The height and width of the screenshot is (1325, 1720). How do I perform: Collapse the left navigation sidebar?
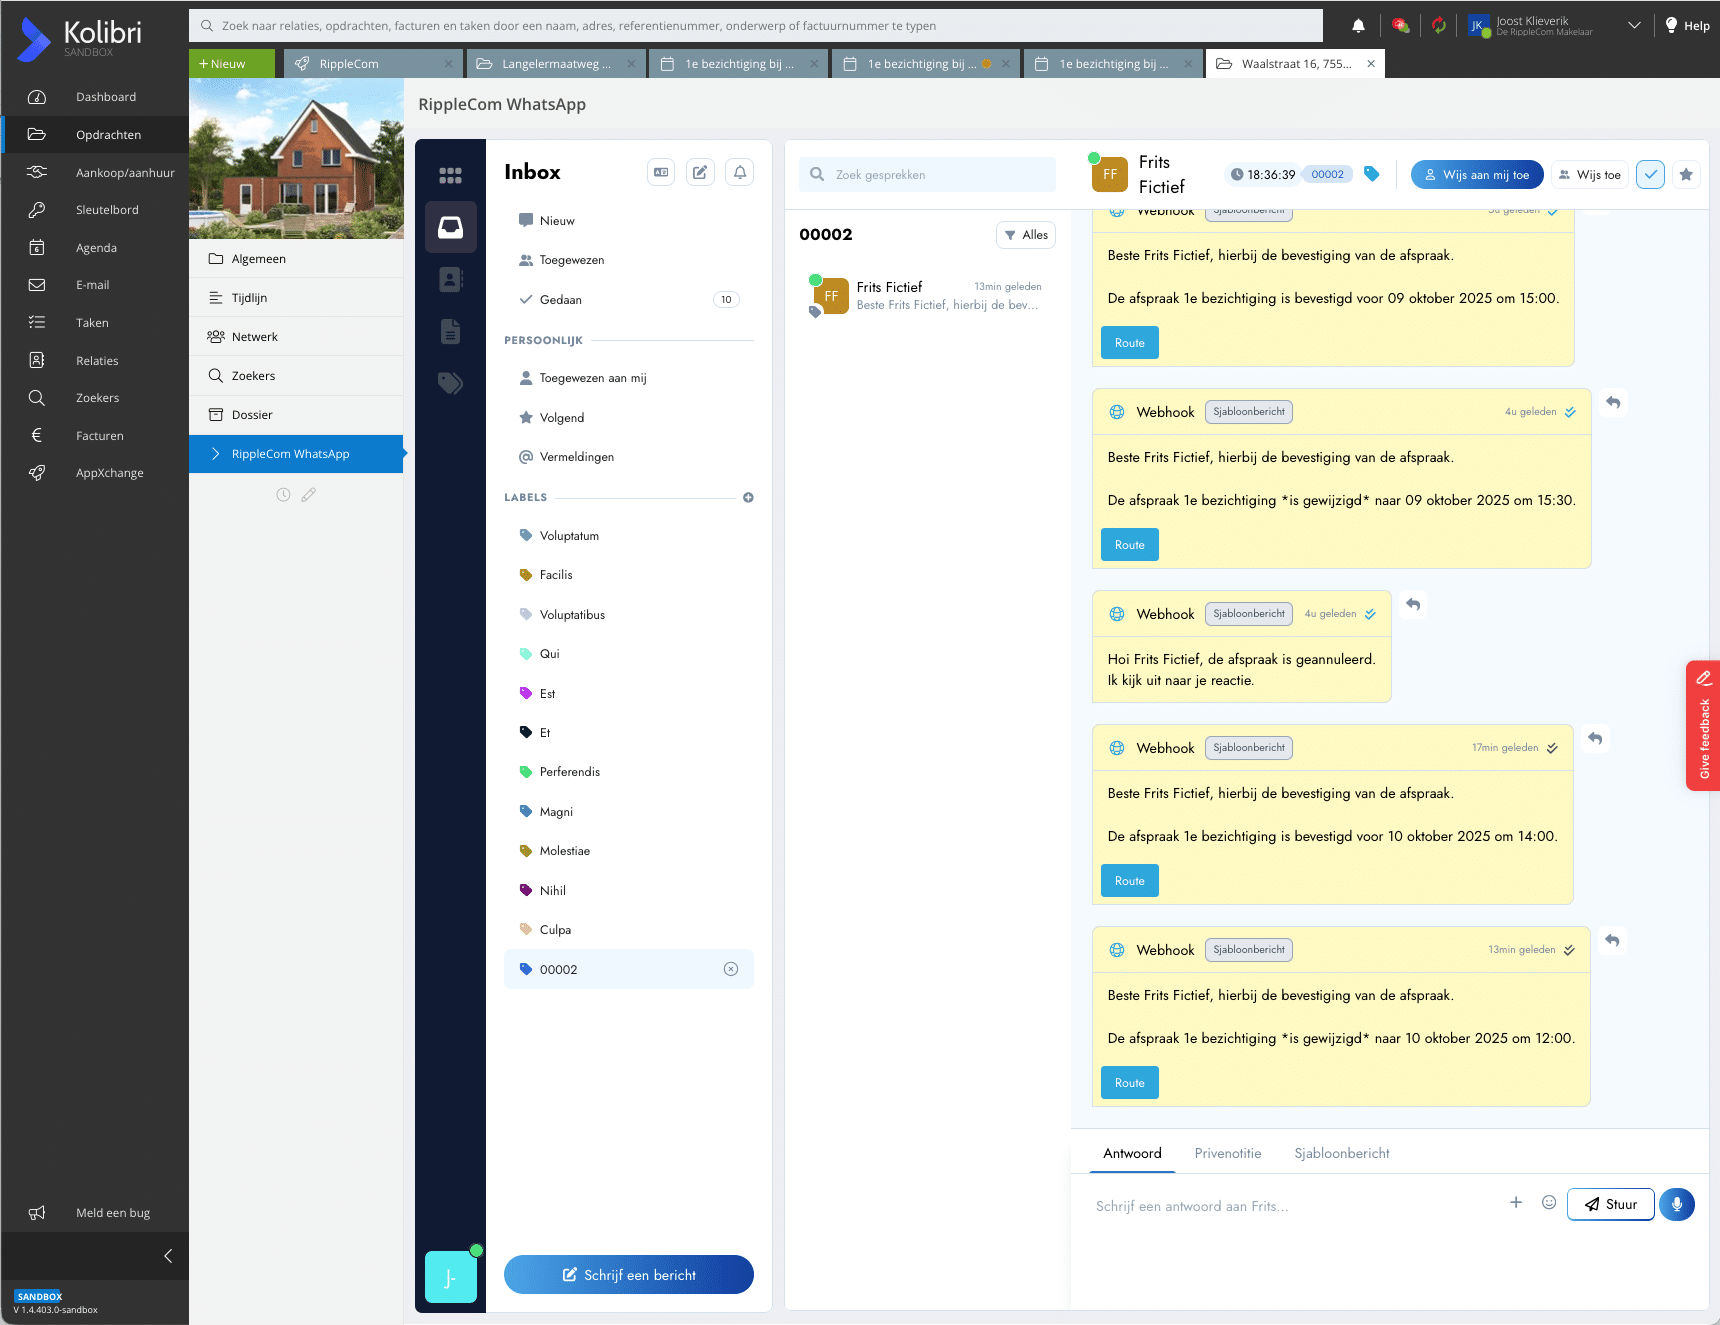tap(168, 1256)
